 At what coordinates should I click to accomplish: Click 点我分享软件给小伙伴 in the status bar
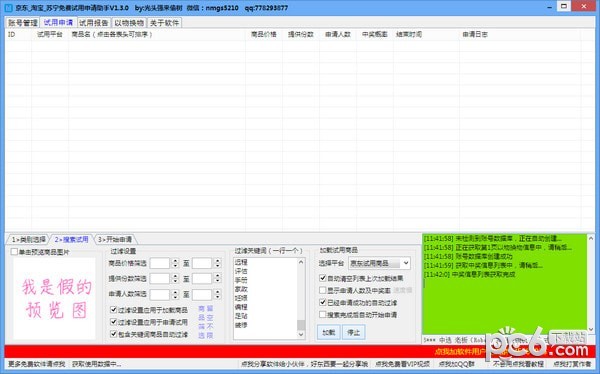click(x=304, y=364)
